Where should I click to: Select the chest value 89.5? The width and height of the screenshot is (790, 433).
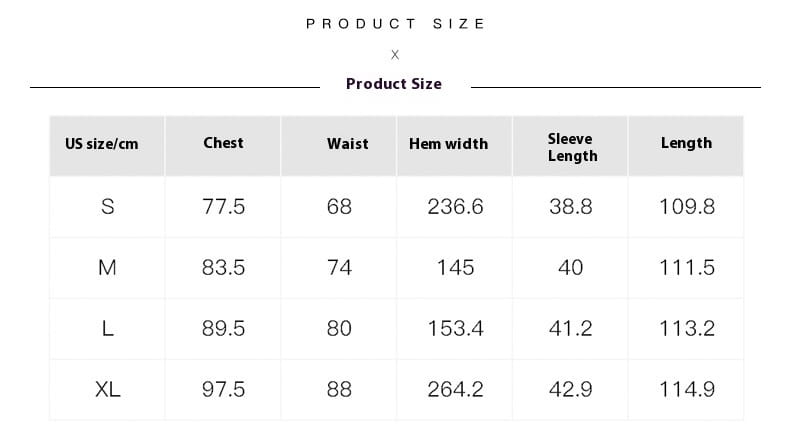pyautogui.click(x=223, y=329)
